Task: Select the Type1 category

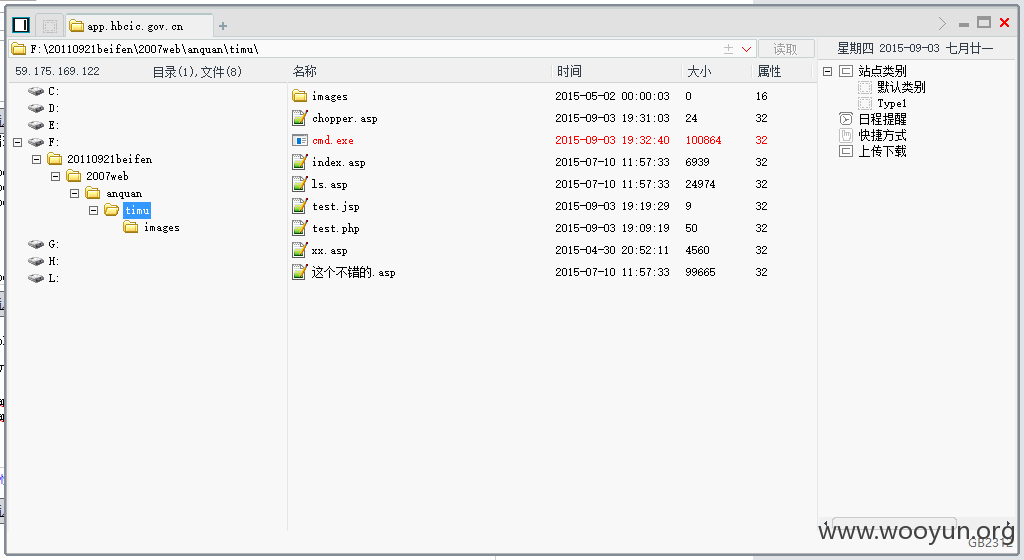Action: click(891, 103)
